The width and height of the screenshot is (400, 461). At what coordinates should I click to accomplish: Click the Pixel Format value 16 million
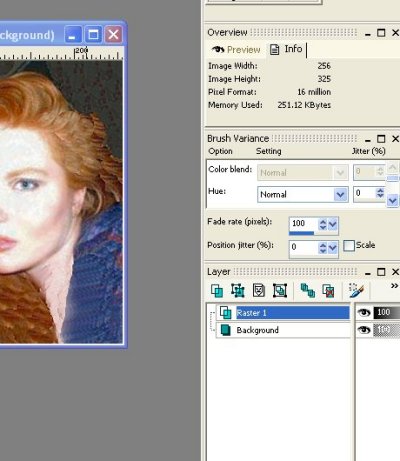click(x=314, y=92)
